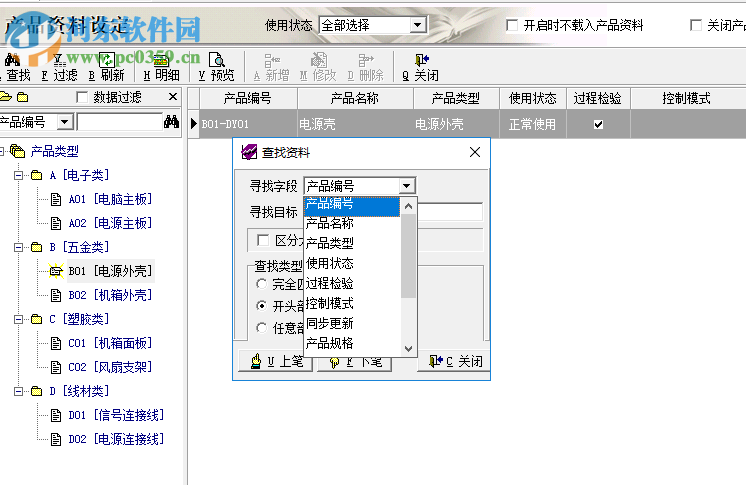Click the C01 [机箱面板] document icon
The image size is (746, 485).
(x=56, y=343)
